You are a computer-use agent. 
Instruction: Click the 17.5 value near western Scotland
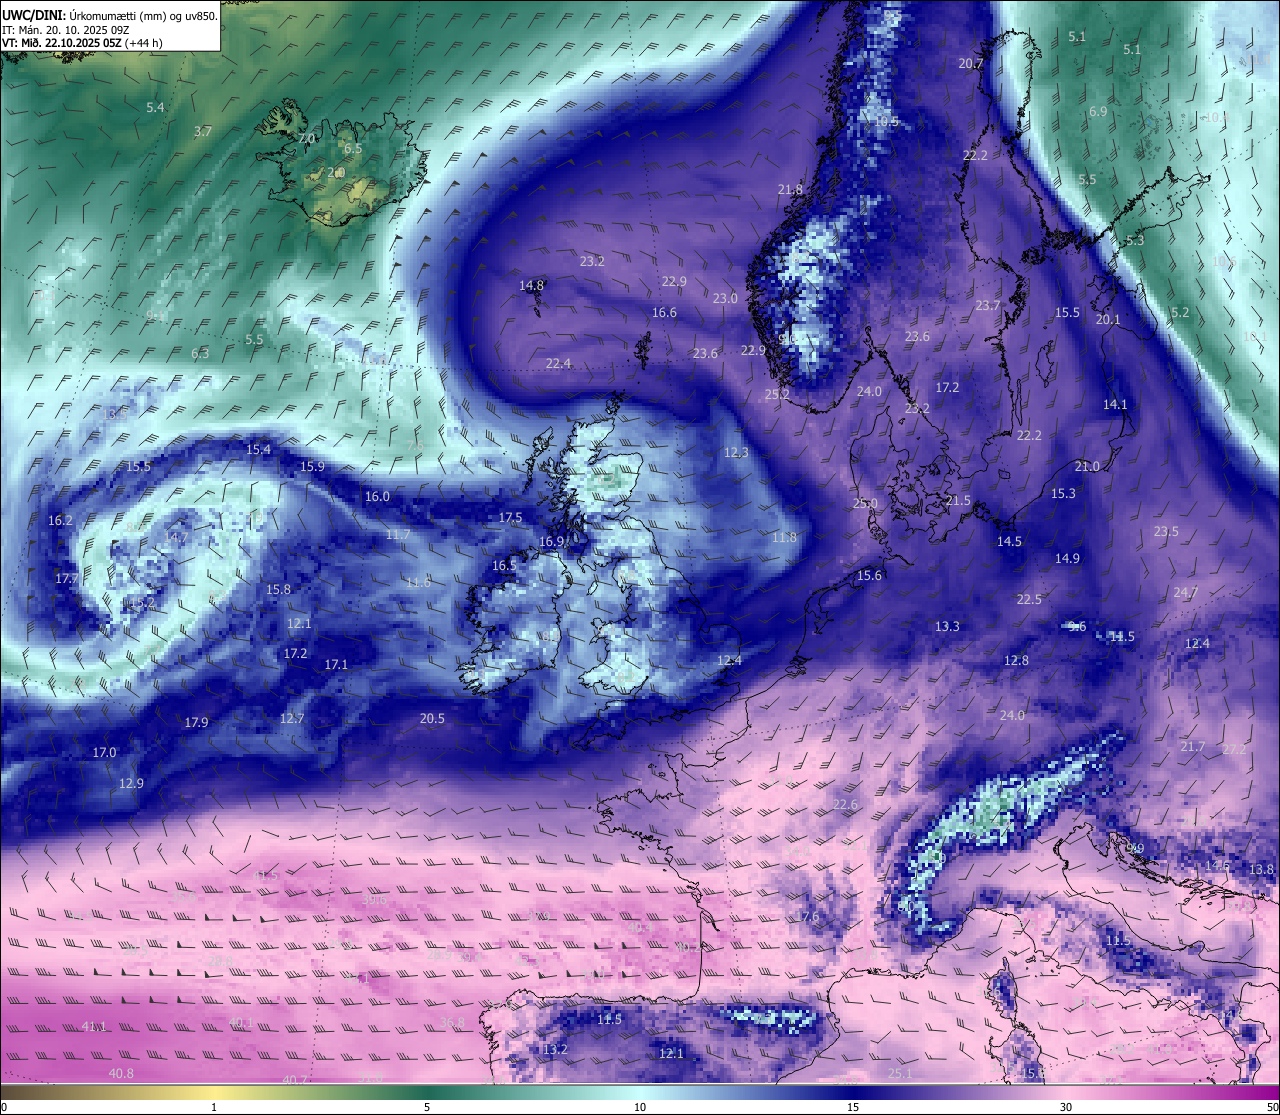point(510,518)
